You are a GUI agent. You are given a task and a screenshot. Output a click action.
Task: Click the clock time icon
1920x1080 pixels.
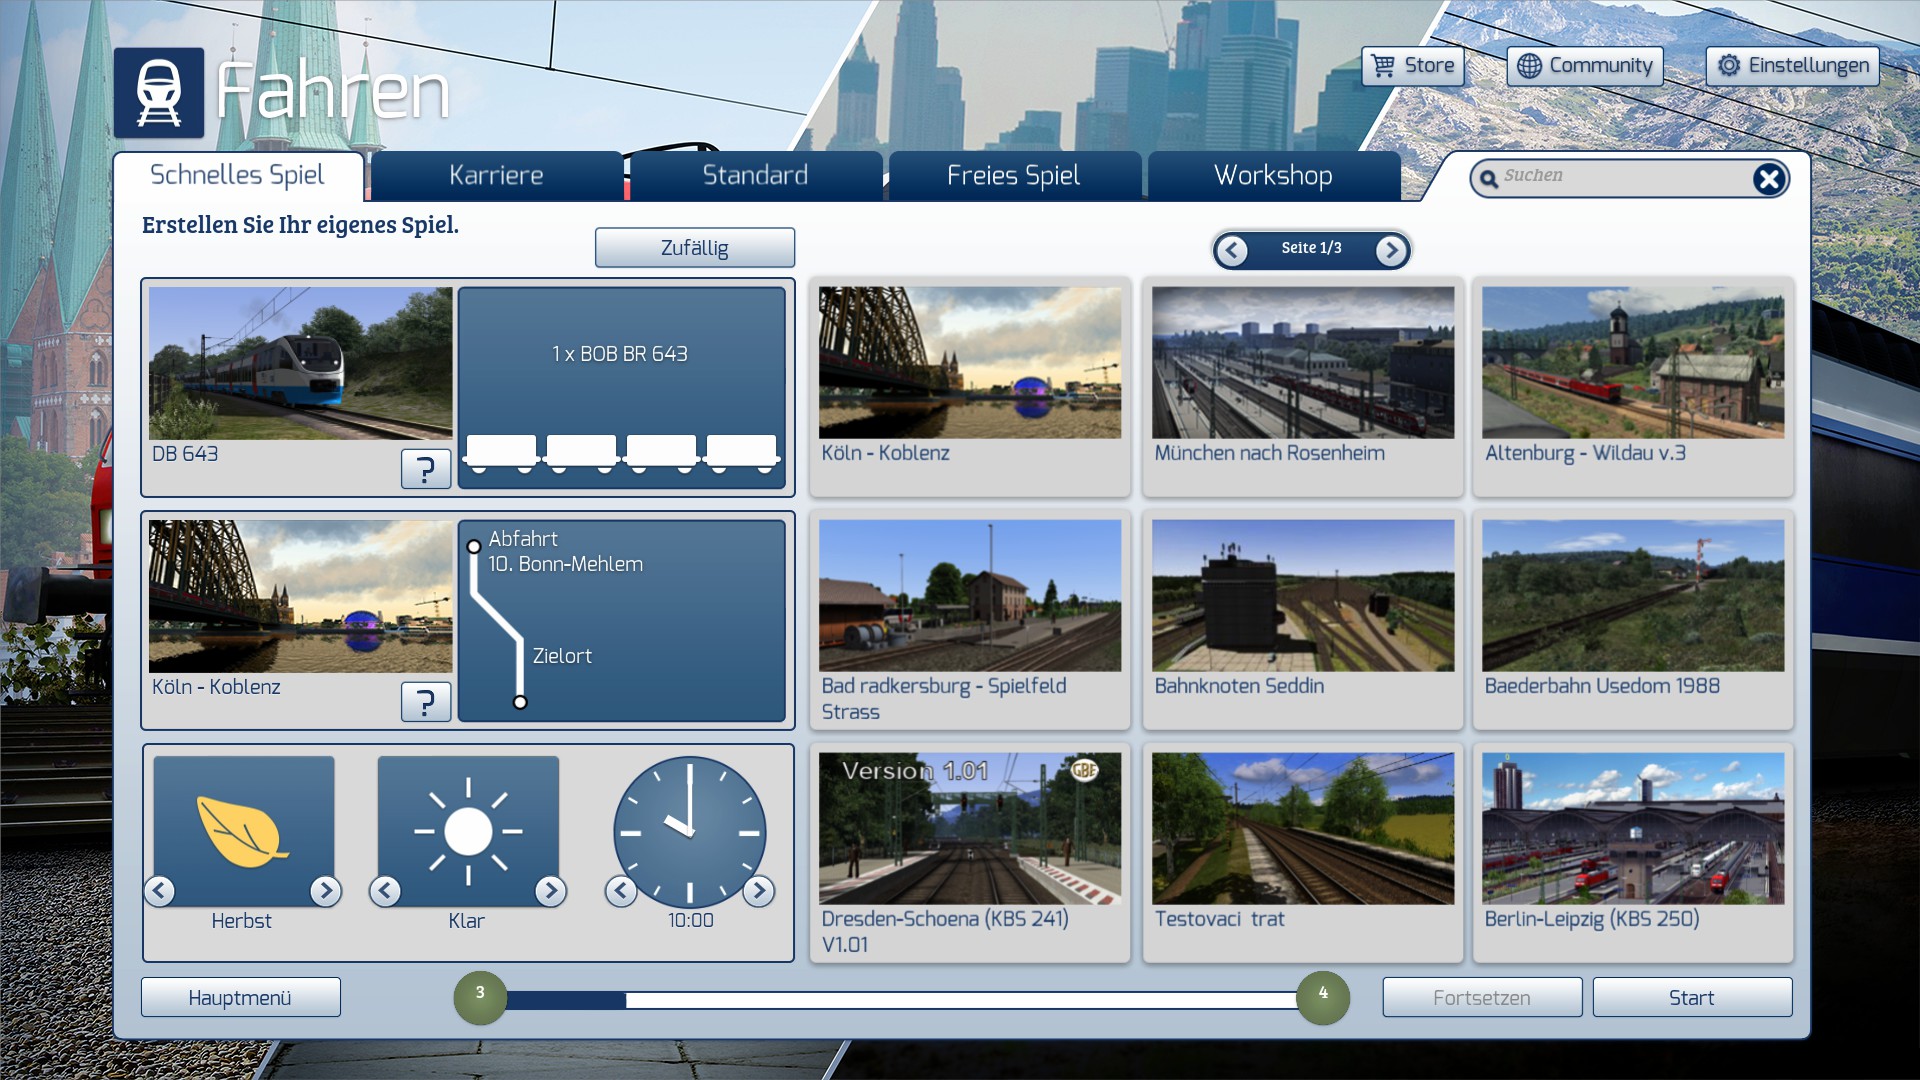point(689,830)
